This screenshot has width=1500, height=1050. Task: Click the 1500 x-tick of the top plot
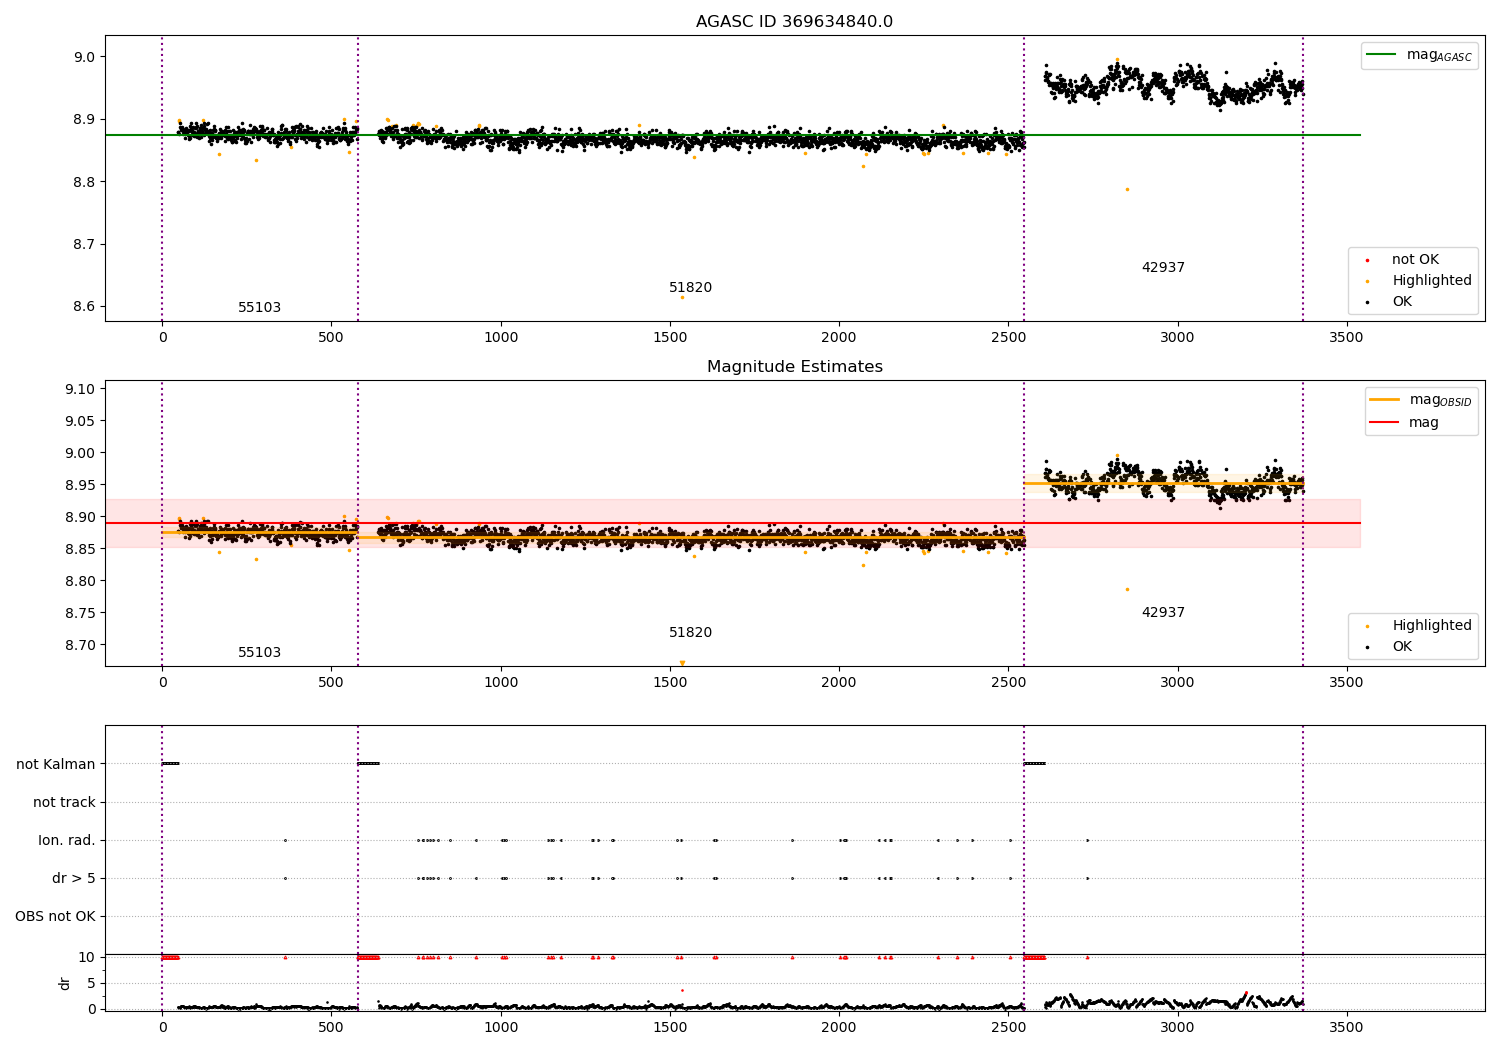(669, 337)
